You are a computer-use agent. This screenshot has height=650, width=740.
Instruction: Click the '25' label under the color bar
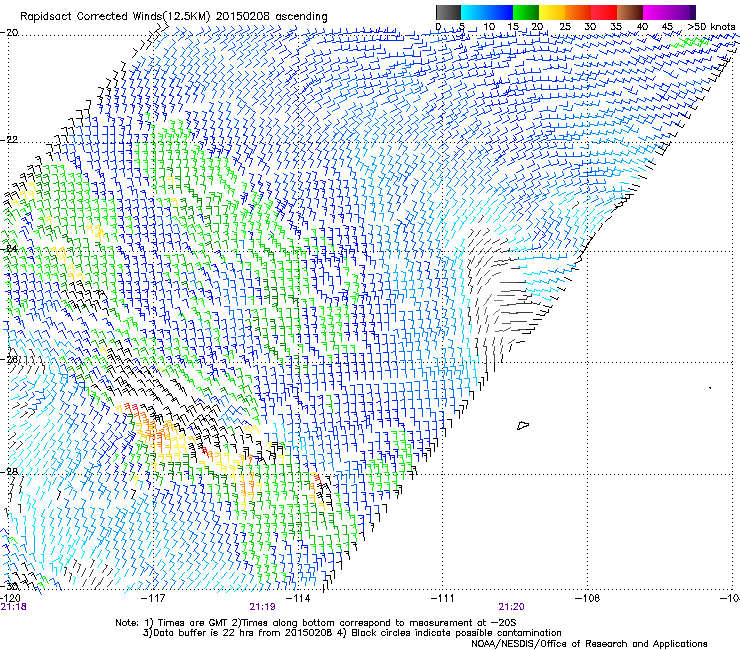[x=565, y=27]
